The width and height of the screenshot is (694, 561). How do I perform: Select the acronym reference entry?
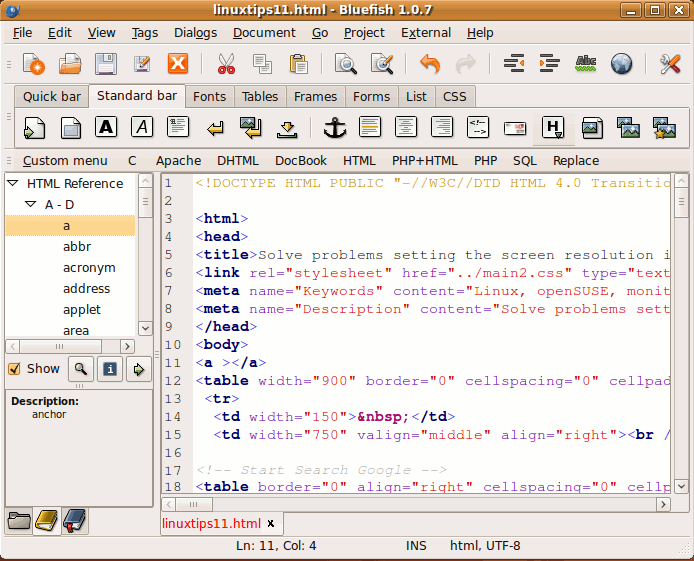(89, 268)
